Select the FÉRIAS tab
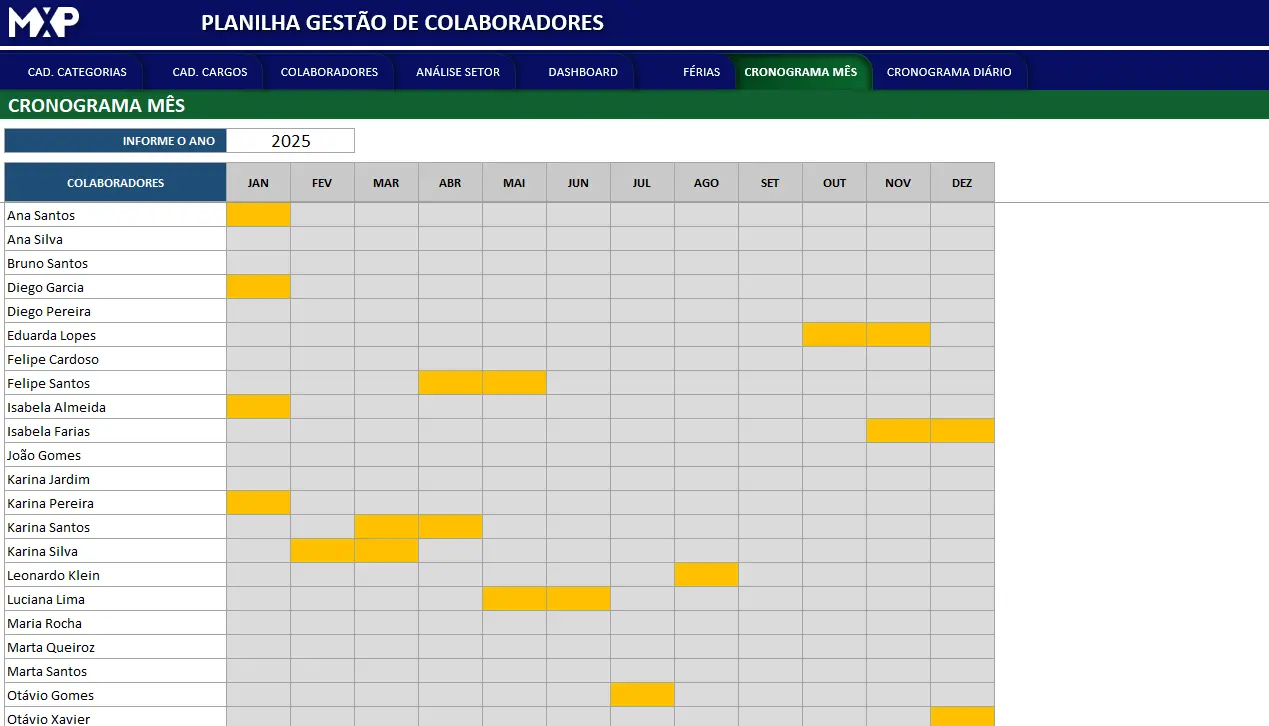 click(701, 72)
